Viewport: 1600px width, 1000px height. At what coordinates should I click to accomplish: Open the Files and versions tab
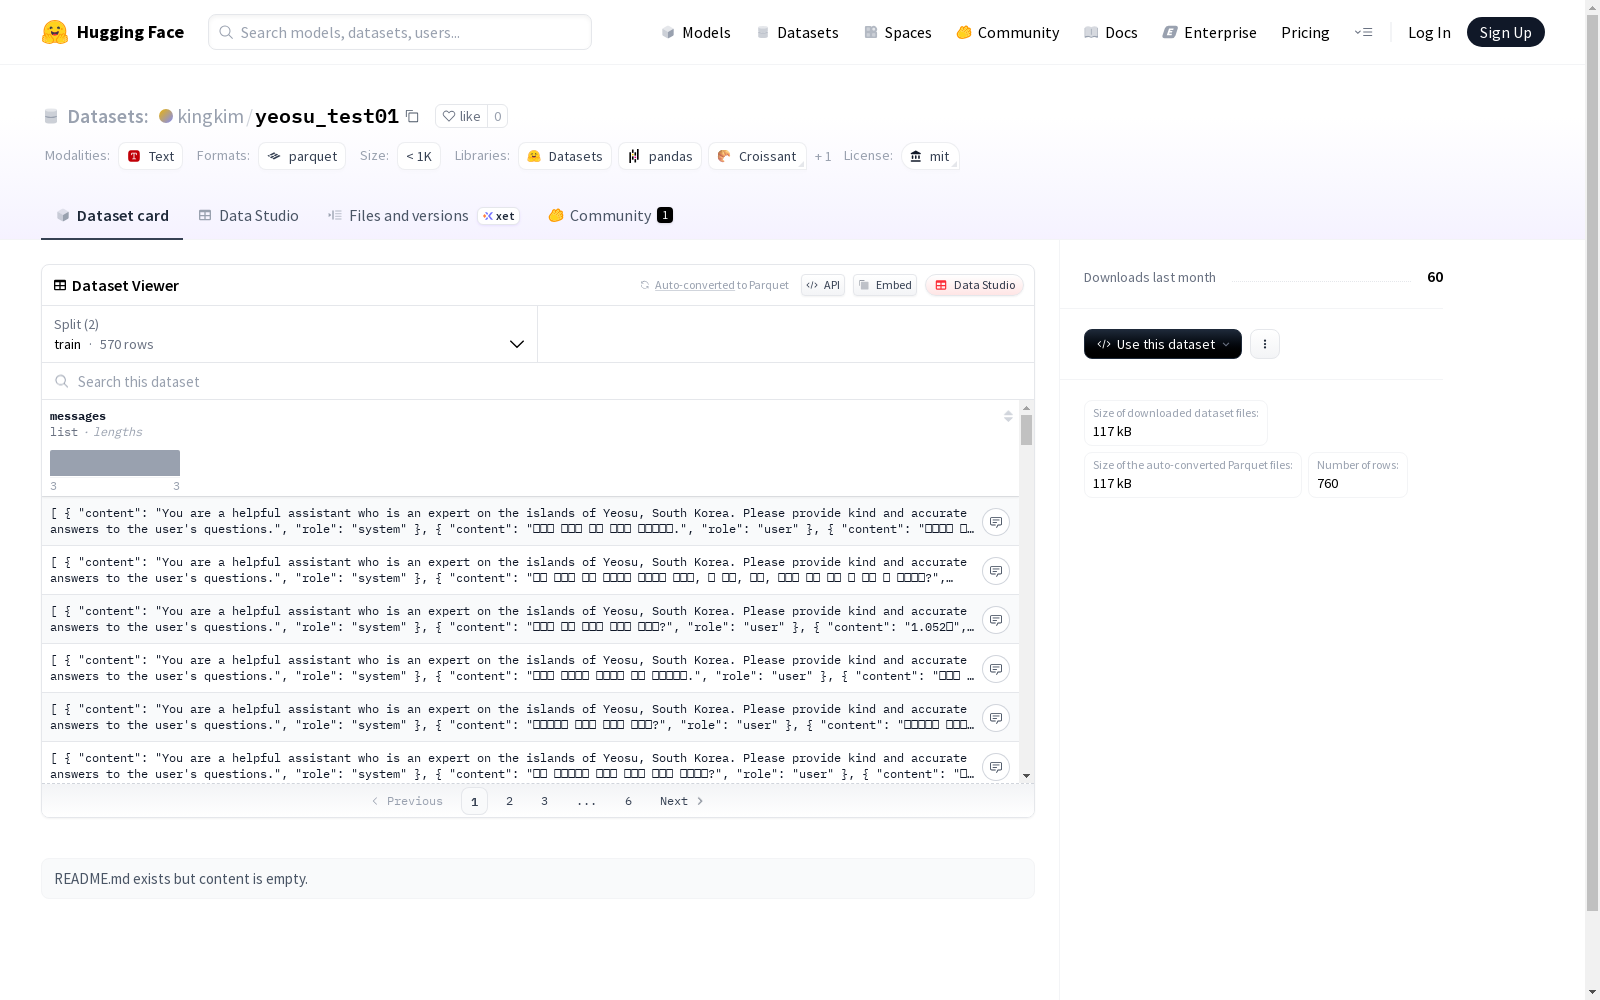coord(423,216)
